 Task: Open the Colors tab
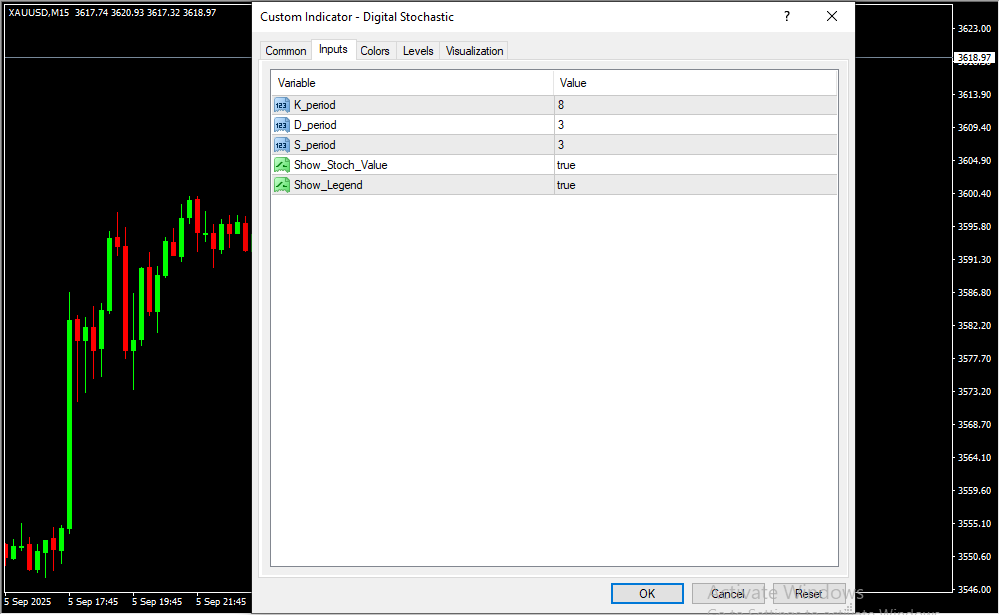375,51
